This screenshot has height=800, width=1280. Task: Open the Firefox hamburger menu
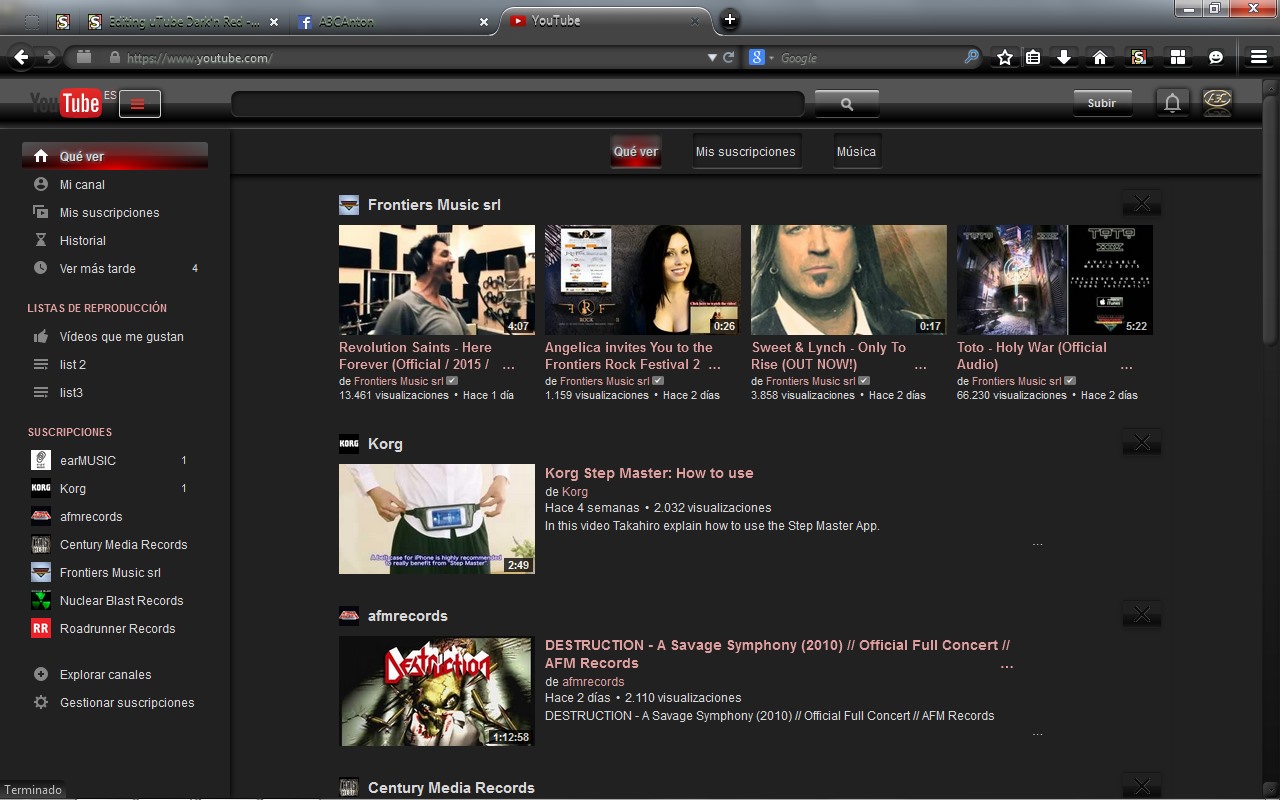[1258, 58]
